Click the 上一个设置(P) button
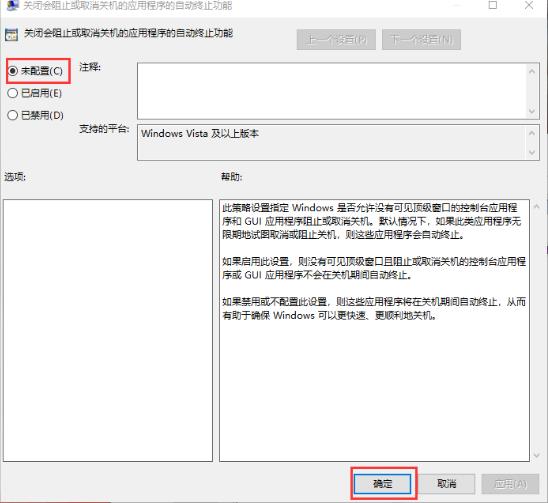The width and height of the screenshot is (548, 503). point(336,39)
